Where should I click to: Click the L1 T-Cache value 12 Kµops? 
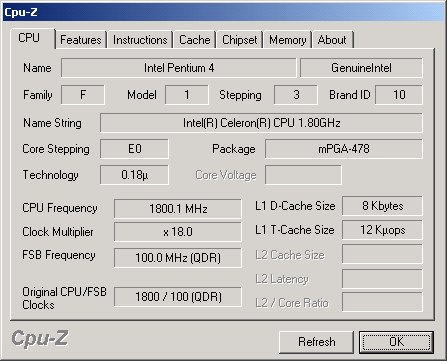tap(382, 230)
